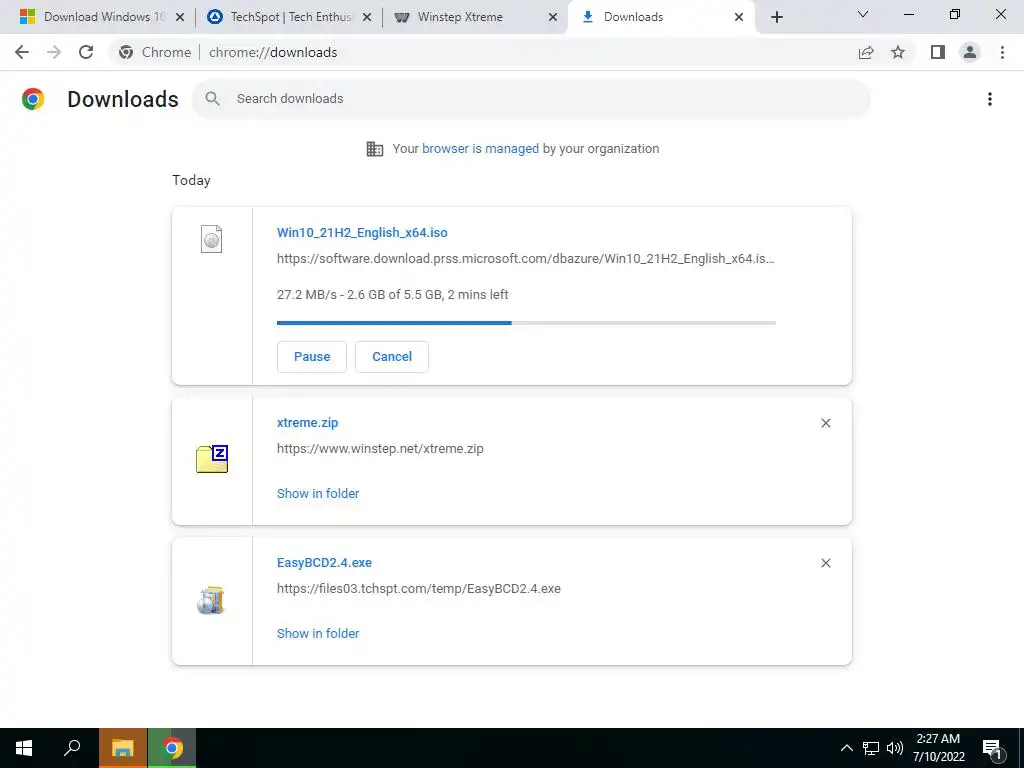This screenshot has height=768, width=1024.
Task: Click the Downloads page title
Action: point(123,99)
